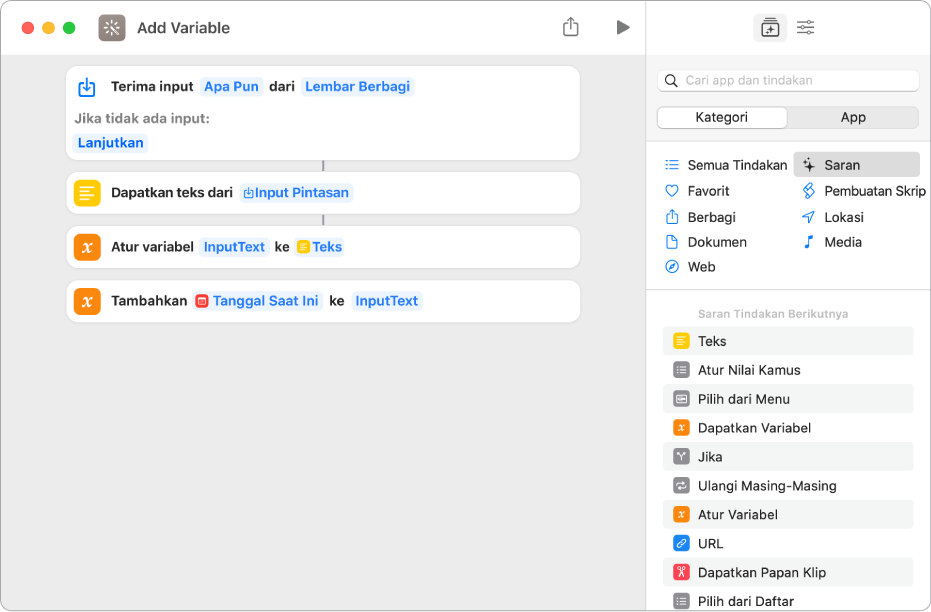Run the shortcut using the play icon

623,27
